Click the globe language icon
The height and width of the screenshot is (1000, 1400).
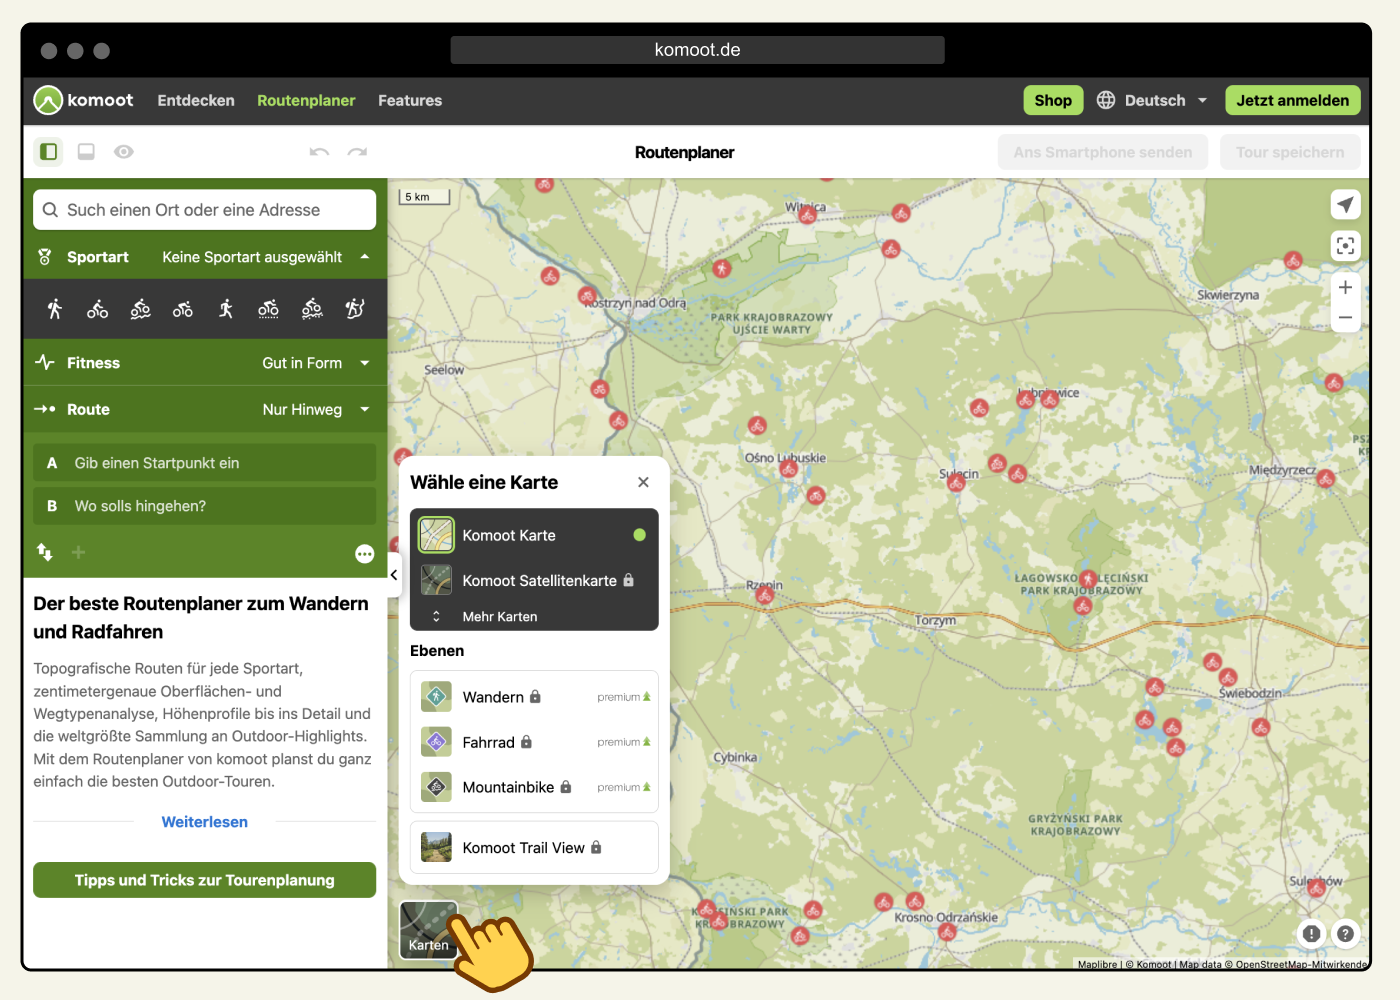coord(1106,100)
